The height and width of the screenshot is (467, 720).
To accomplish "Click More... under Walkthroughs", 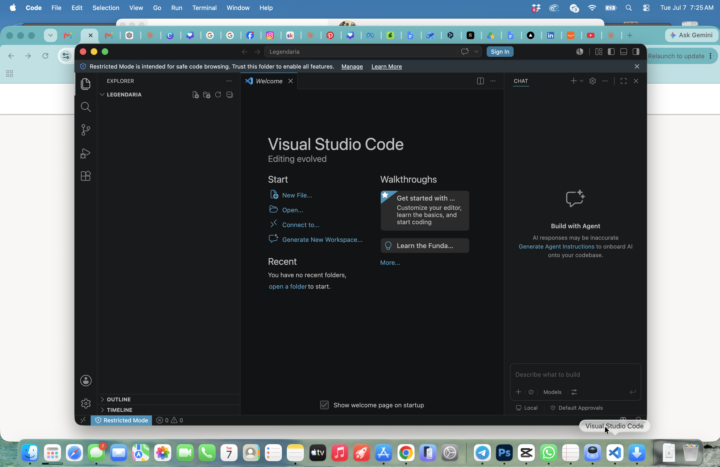I will 390,263.
